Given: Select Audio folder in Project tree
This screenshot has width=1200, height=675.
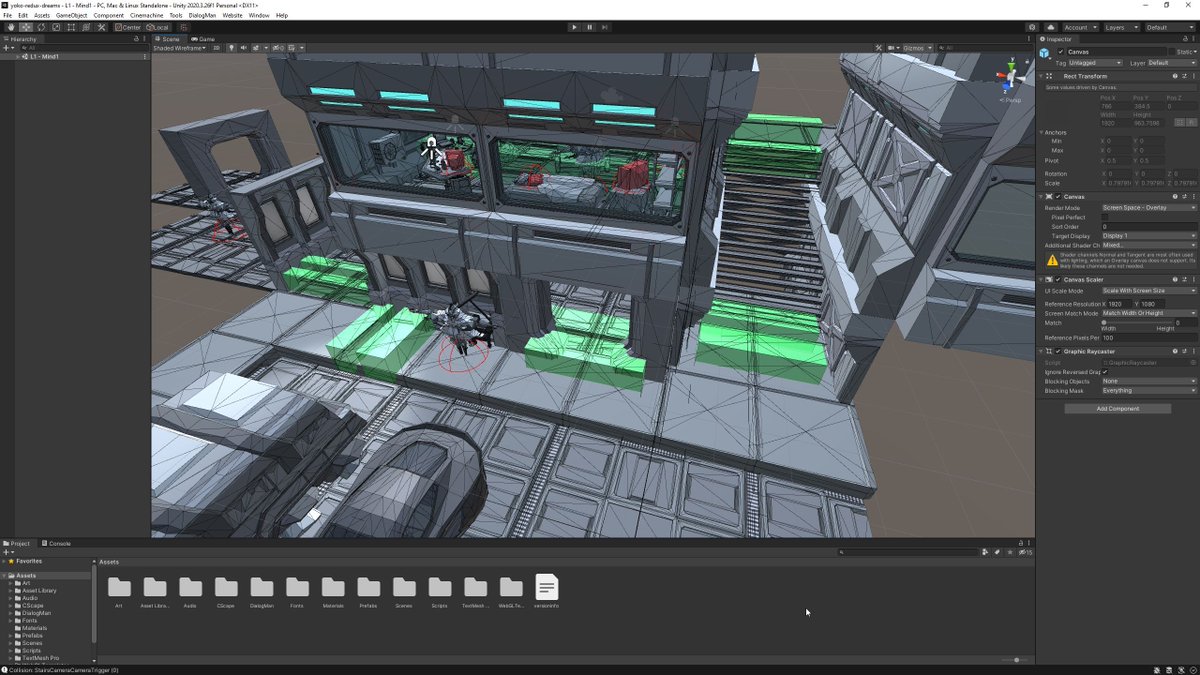Looking at the screenshot, I should [x=29, y=598].
